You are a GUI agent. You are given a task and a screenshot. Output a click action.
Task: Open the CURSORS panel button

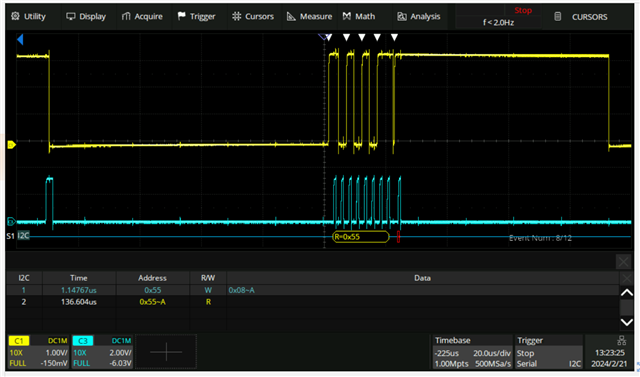[x=580, y=17]
